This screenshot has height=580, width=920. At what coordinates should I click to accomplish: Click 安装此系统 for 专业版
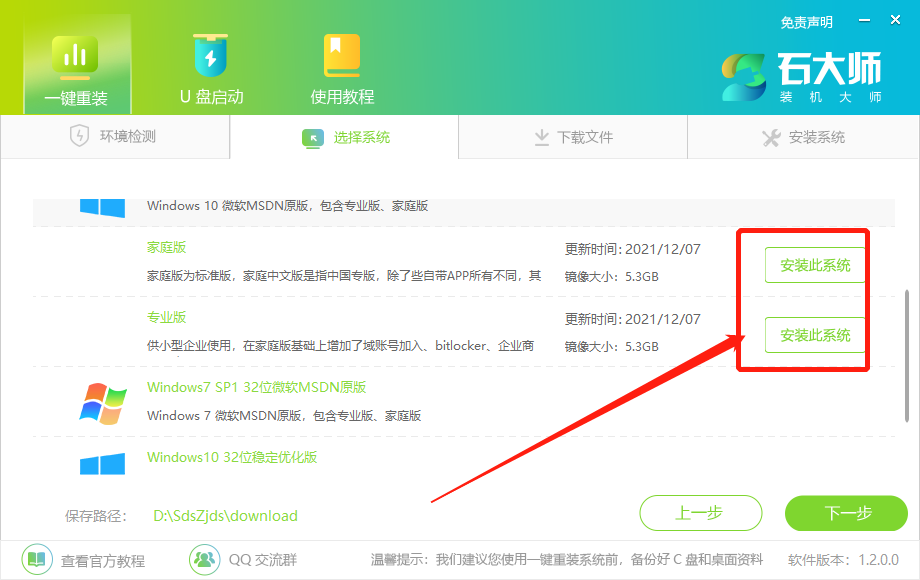click(x=813, y=336)
